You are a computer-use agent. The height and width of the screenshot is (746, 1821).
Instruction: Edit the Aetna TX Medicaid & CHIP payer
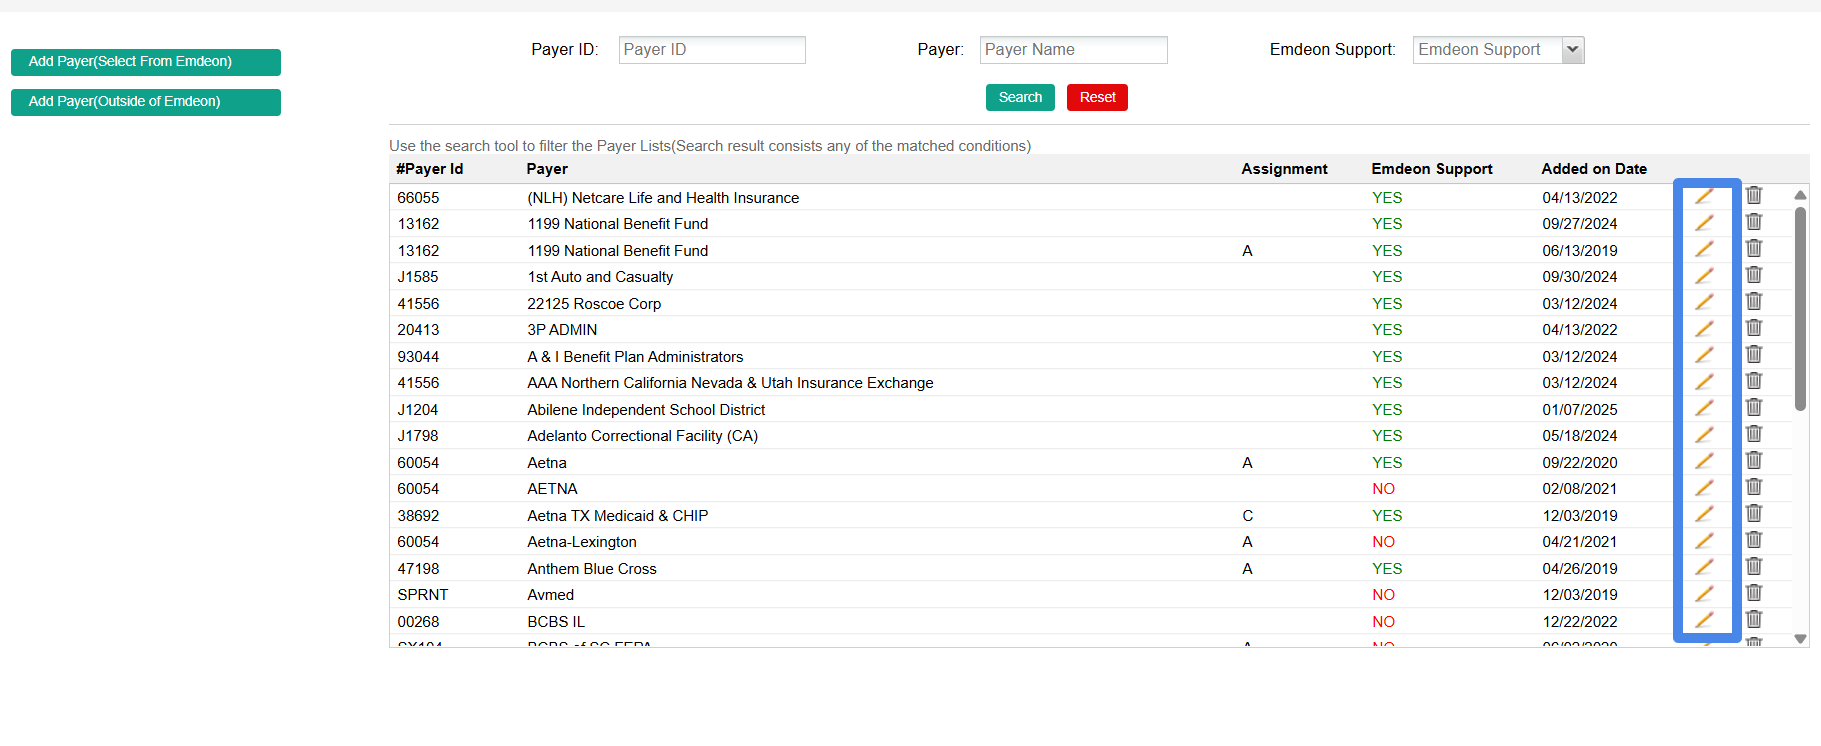tap(1704, 514)
